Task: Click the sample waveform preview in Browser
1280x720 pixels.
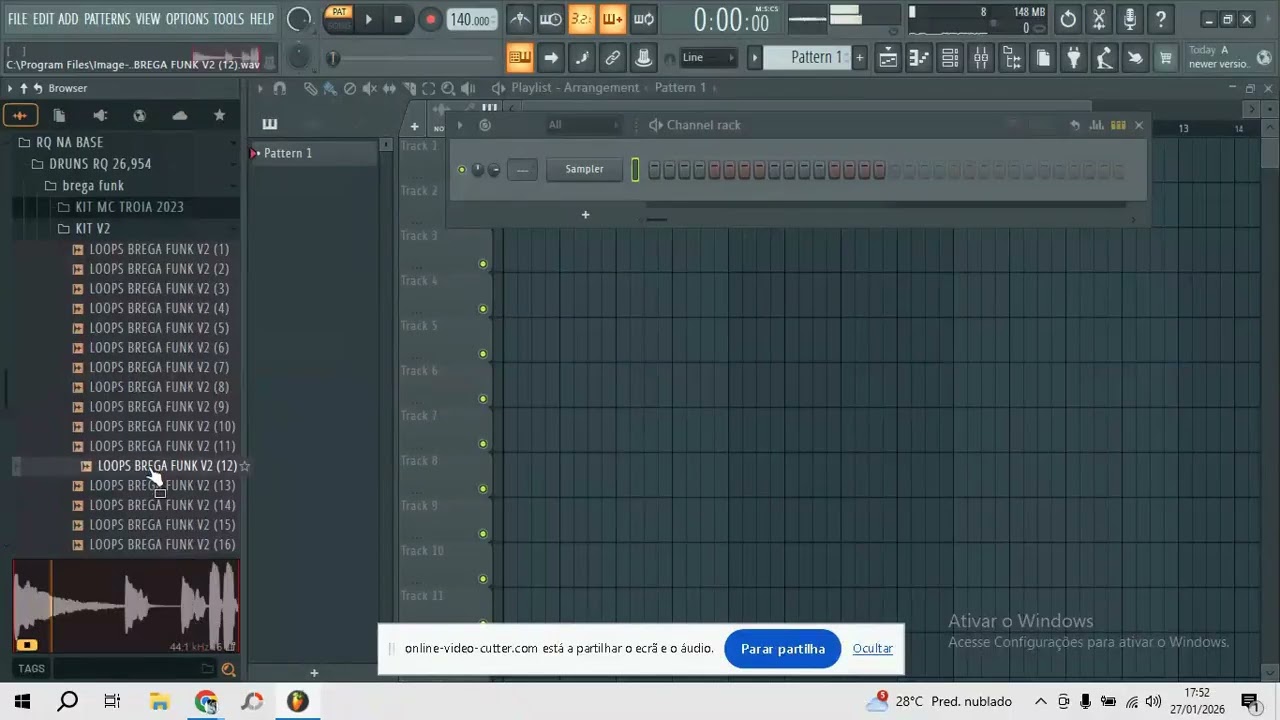Action: pyautogui.click(x=126, y=607)
